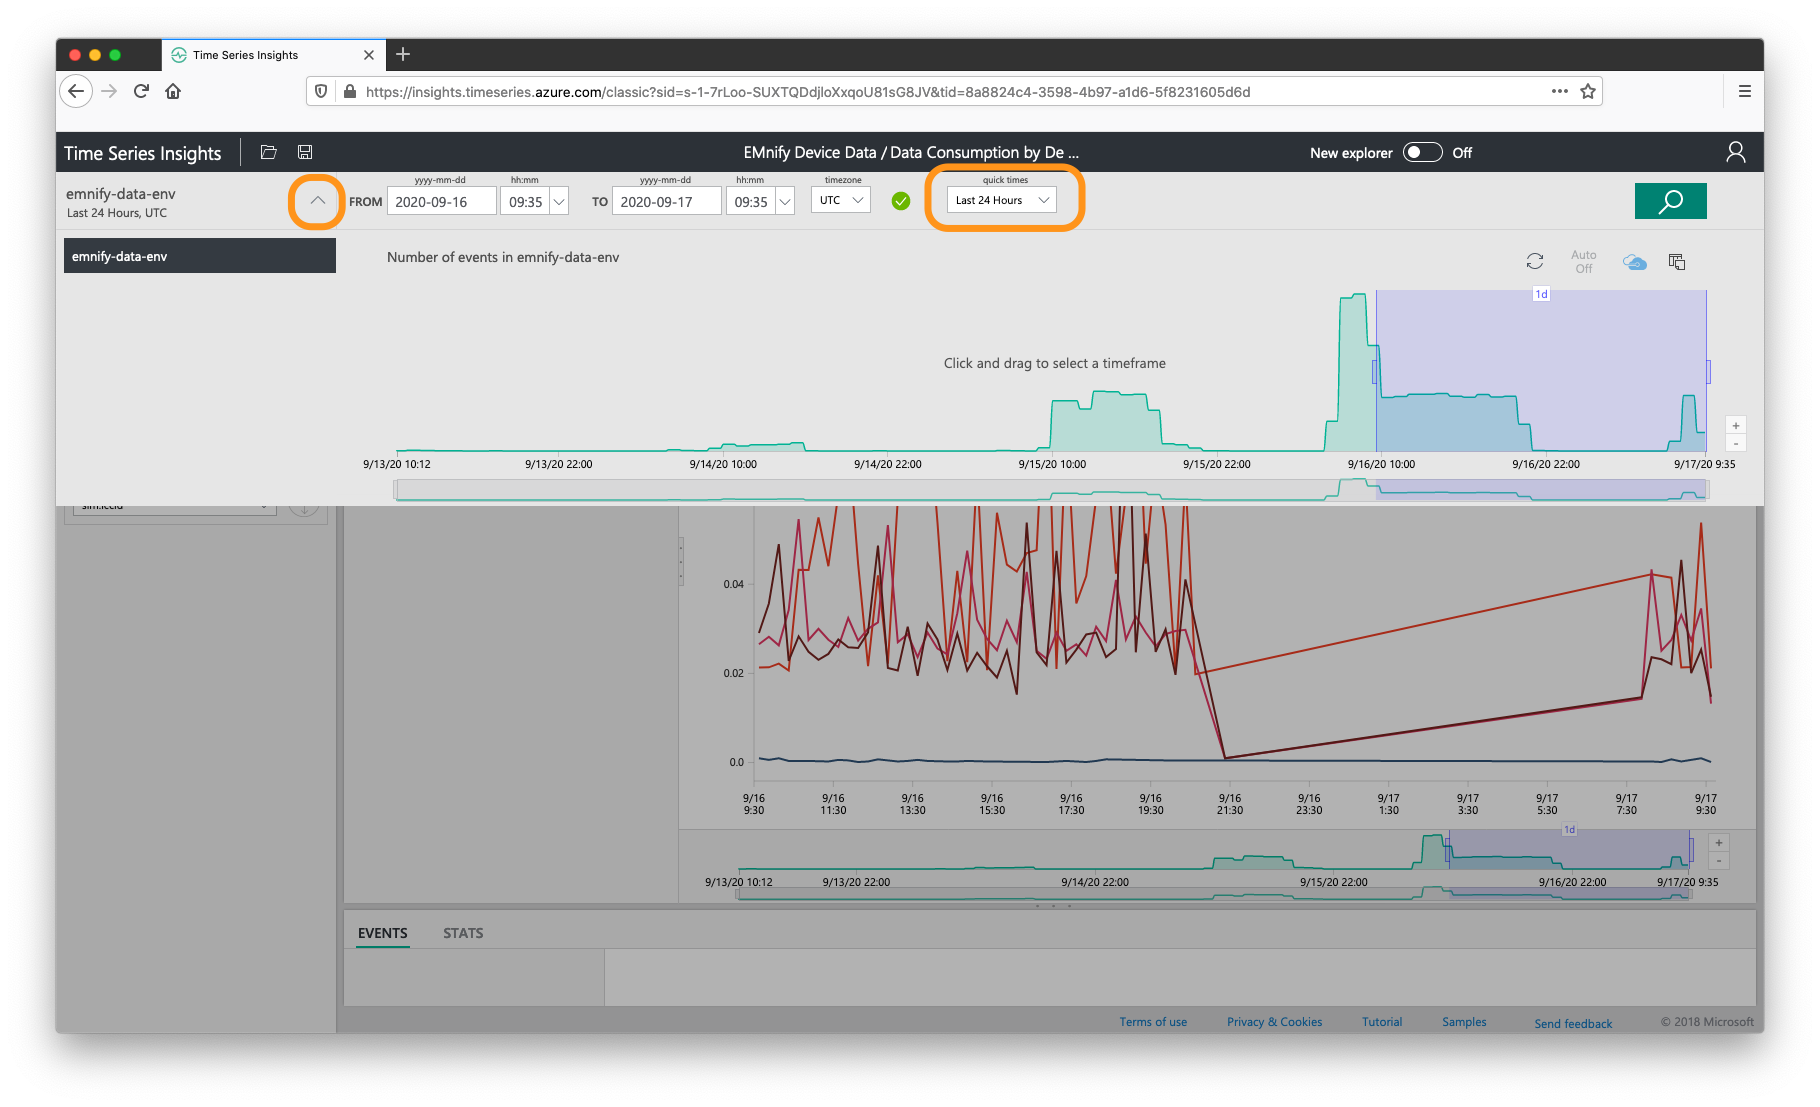Open the timezone UTC dropdown
The width and height of the screenshot is (1820, 1107).
[x=840, y=200]
